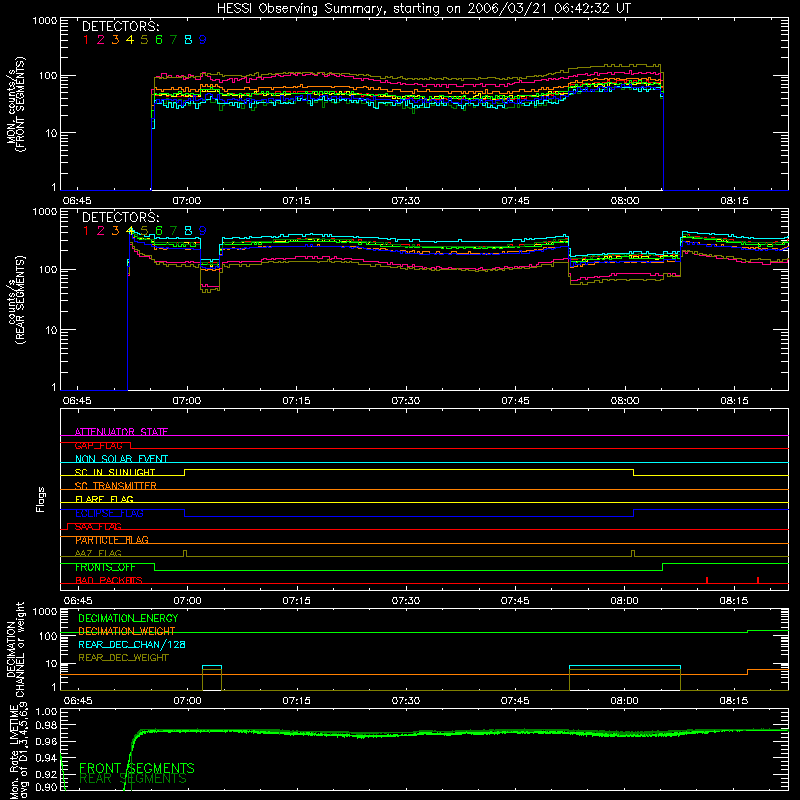The width and height of the screenshot is (800, 800).
Task: Select detector 9 in the front segments legend
Action: pyautogui.click(x=203, y=40)
